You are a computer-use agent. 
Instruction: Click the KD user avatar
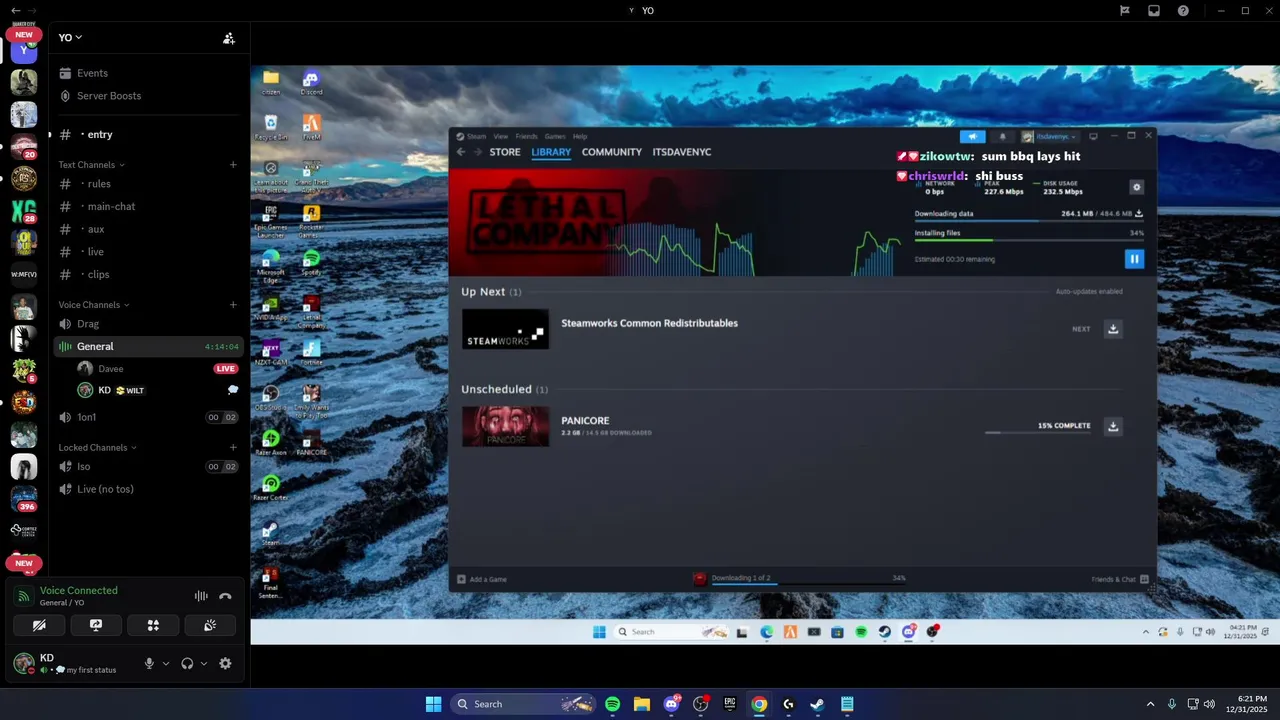(24, 663)
